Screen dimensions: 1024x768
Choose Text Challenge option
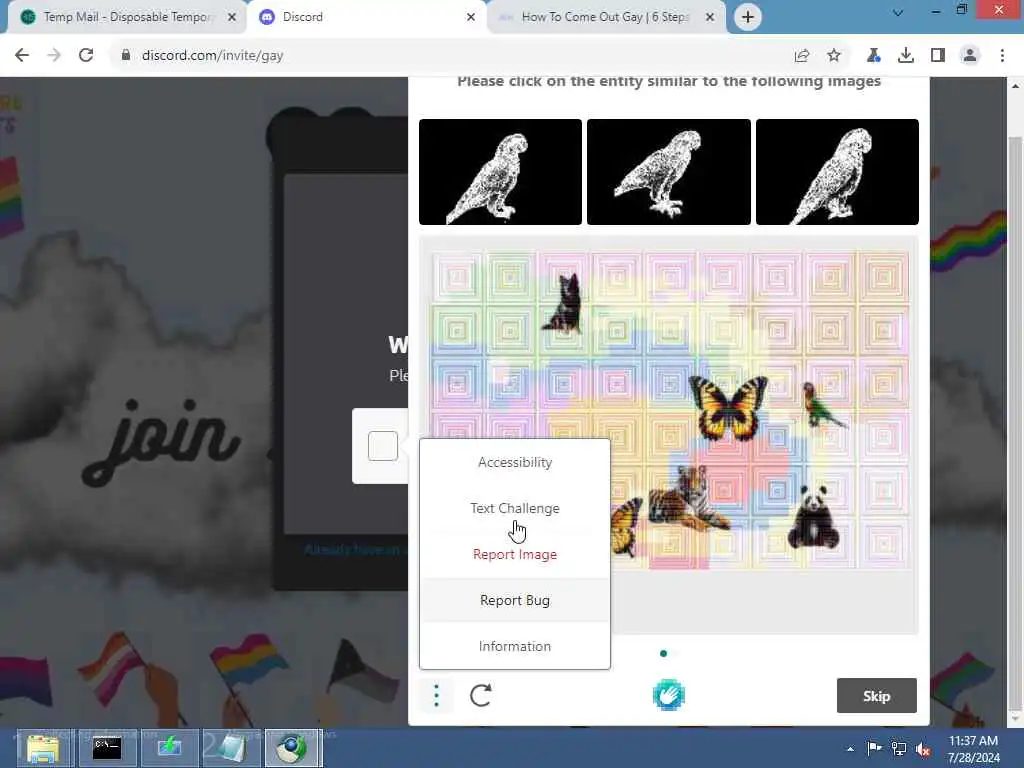(x=515, y=508)
